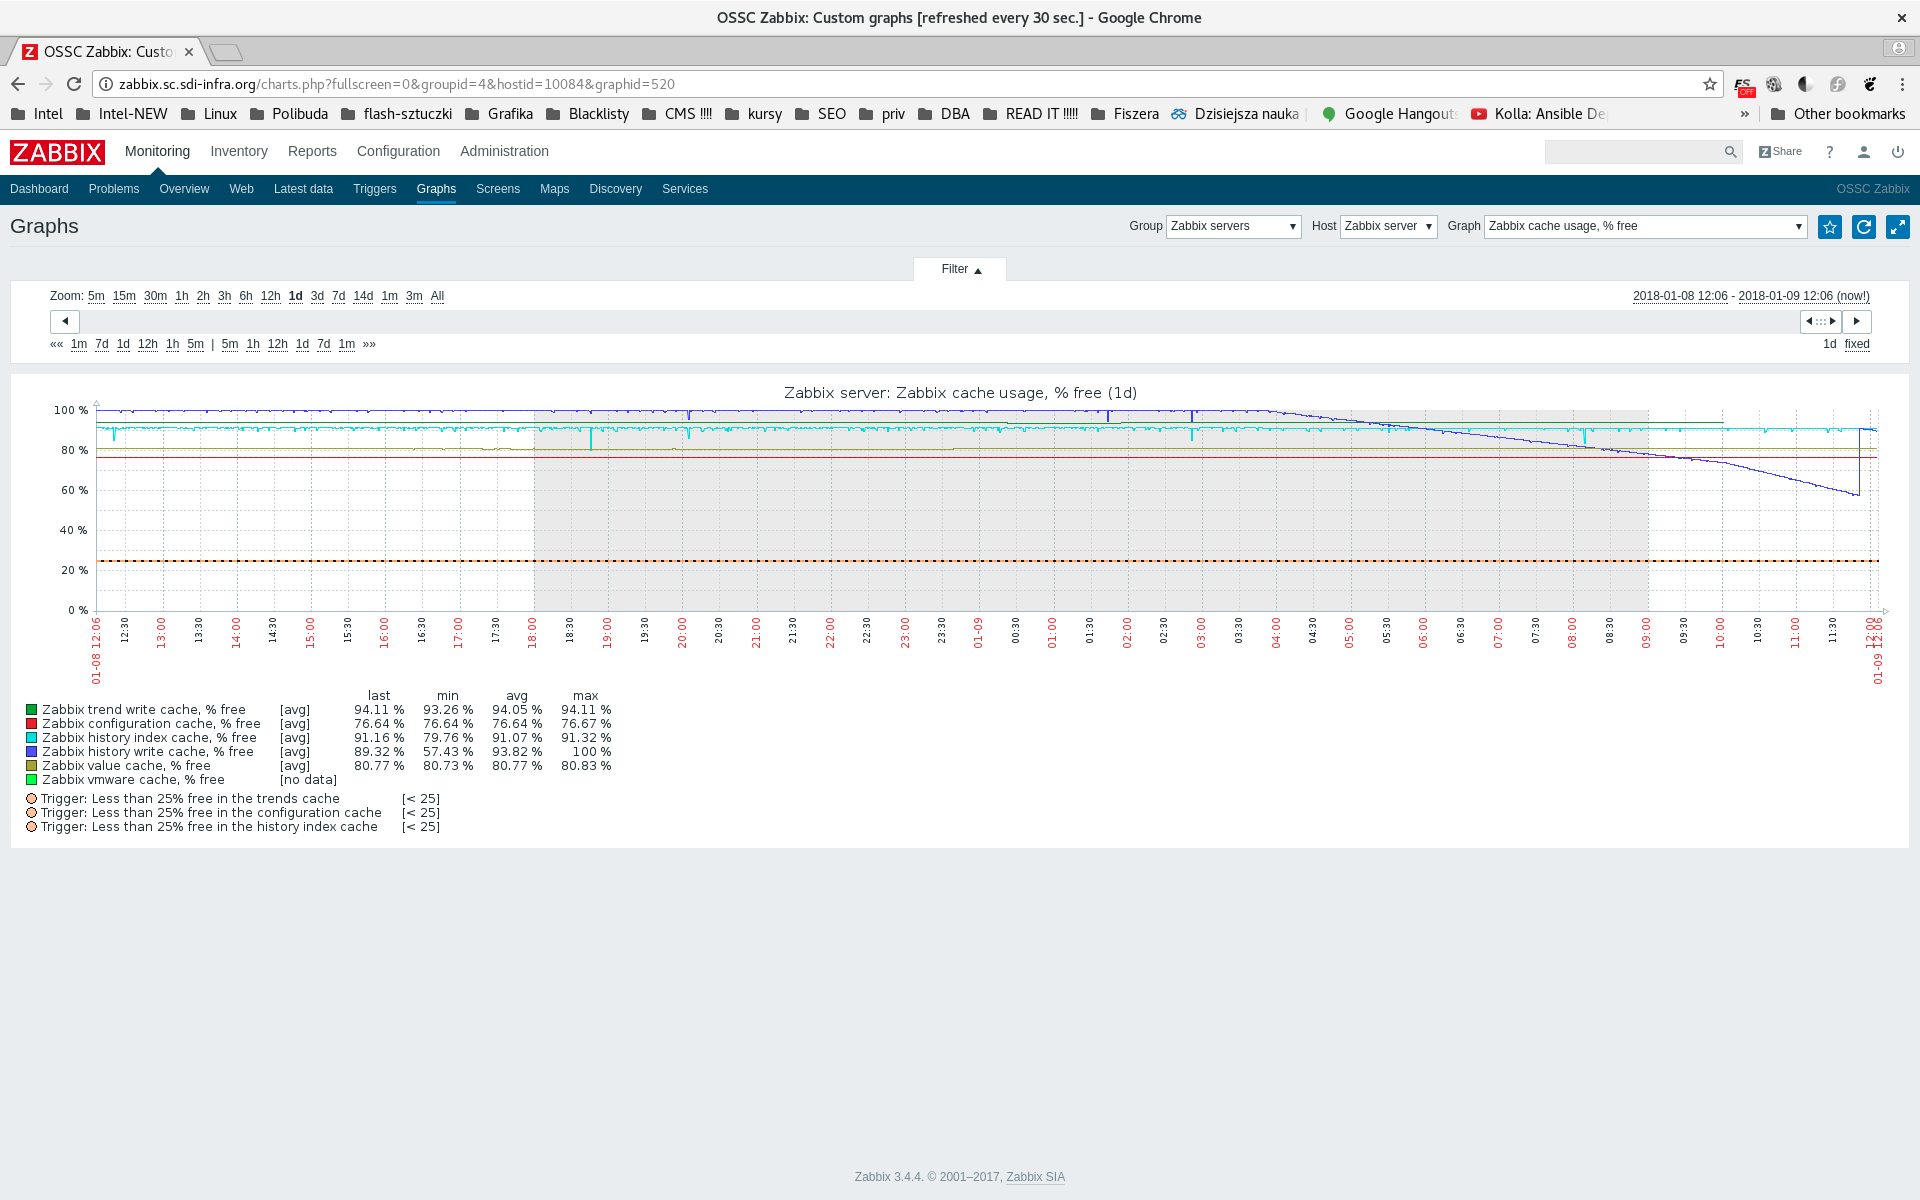This screenshot has height=1200, width=1920.
Task: Jump to latest period with »» link
Action: coord(369,344)
